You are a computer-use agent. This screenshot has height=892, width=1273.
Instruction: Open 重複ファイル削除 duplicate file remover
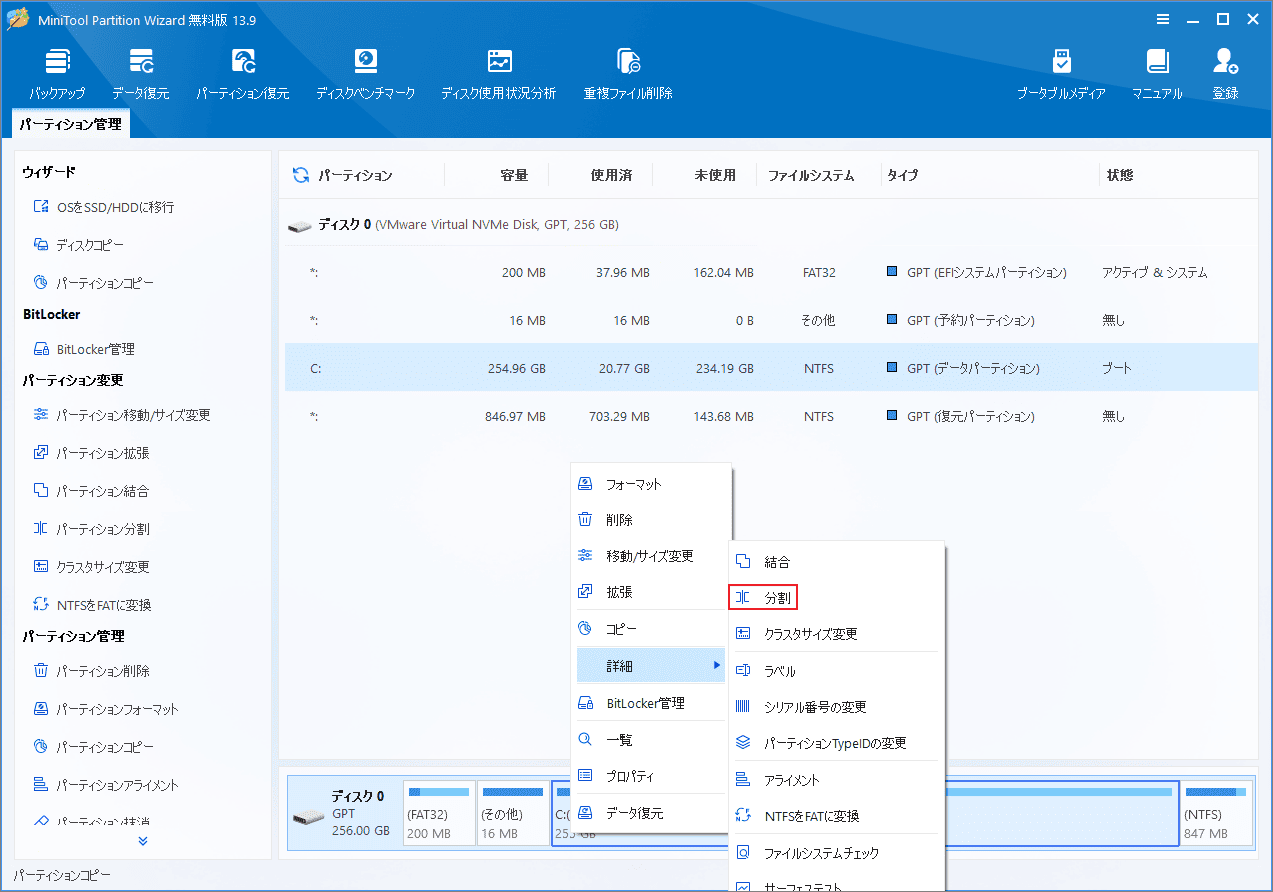point(628,74)
